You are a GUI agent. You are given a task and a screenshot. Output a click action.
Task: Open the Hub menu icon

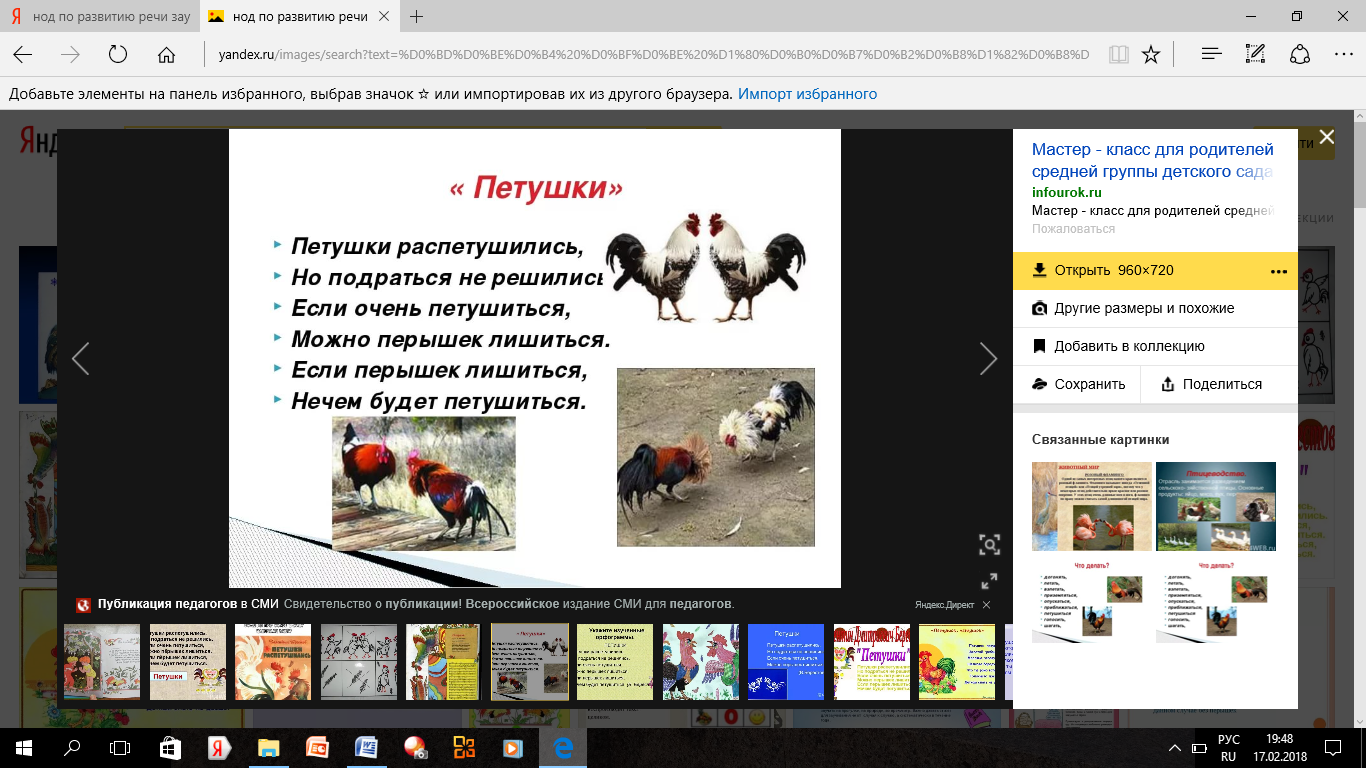pos(1211,55)
